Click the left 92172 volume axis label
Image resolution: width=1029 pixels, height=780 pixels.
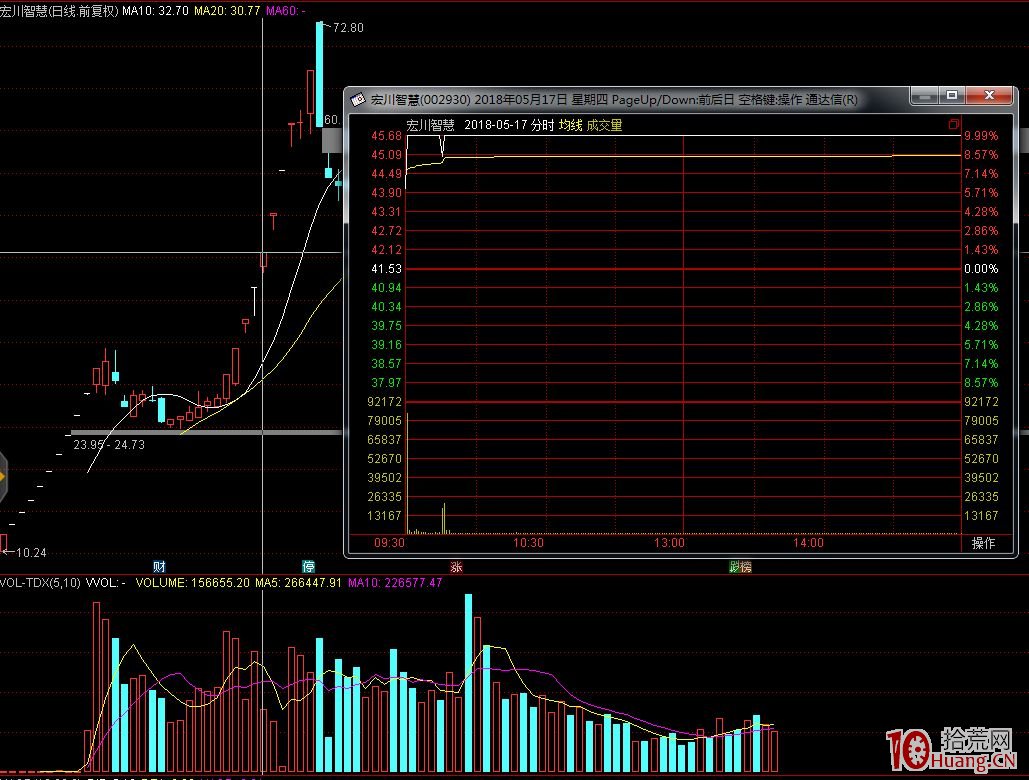(x=385, y=401)
